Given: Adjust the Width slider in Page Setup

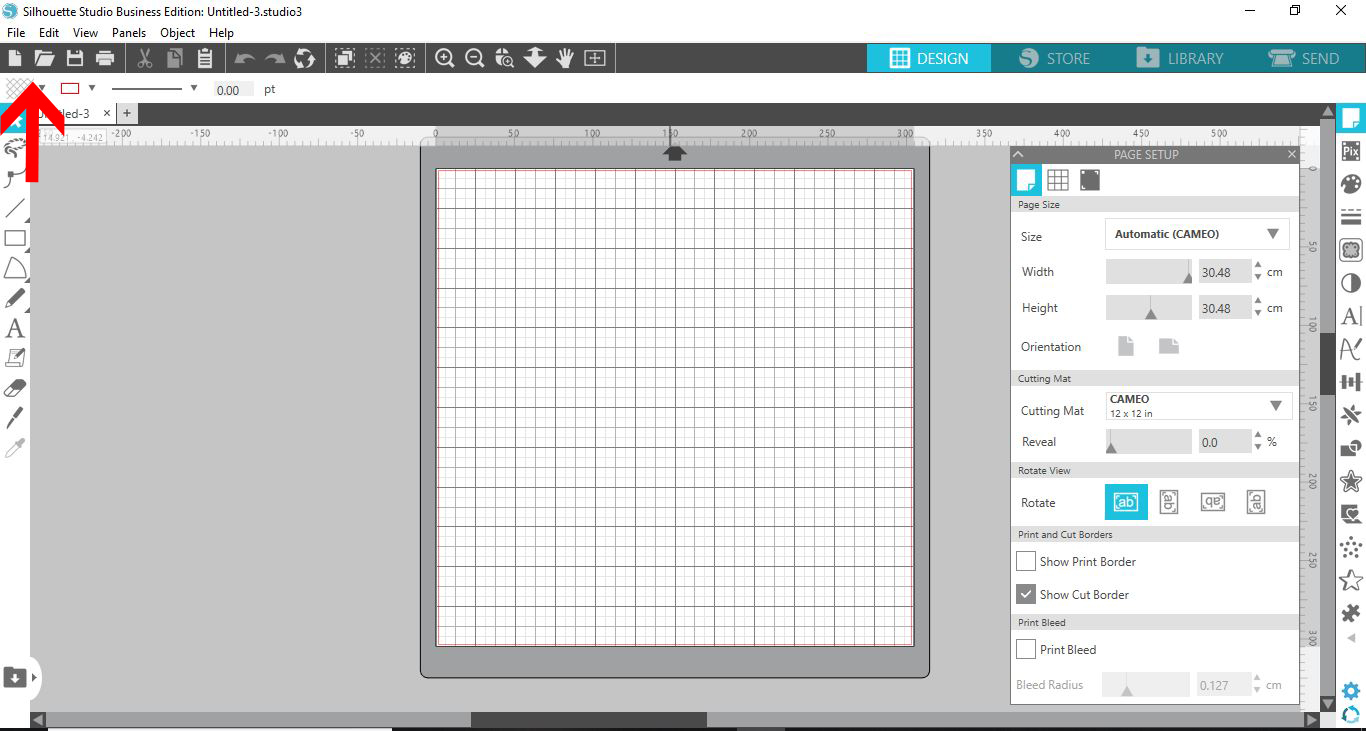Looking at the screenshot, I should tap(1149, 271).
